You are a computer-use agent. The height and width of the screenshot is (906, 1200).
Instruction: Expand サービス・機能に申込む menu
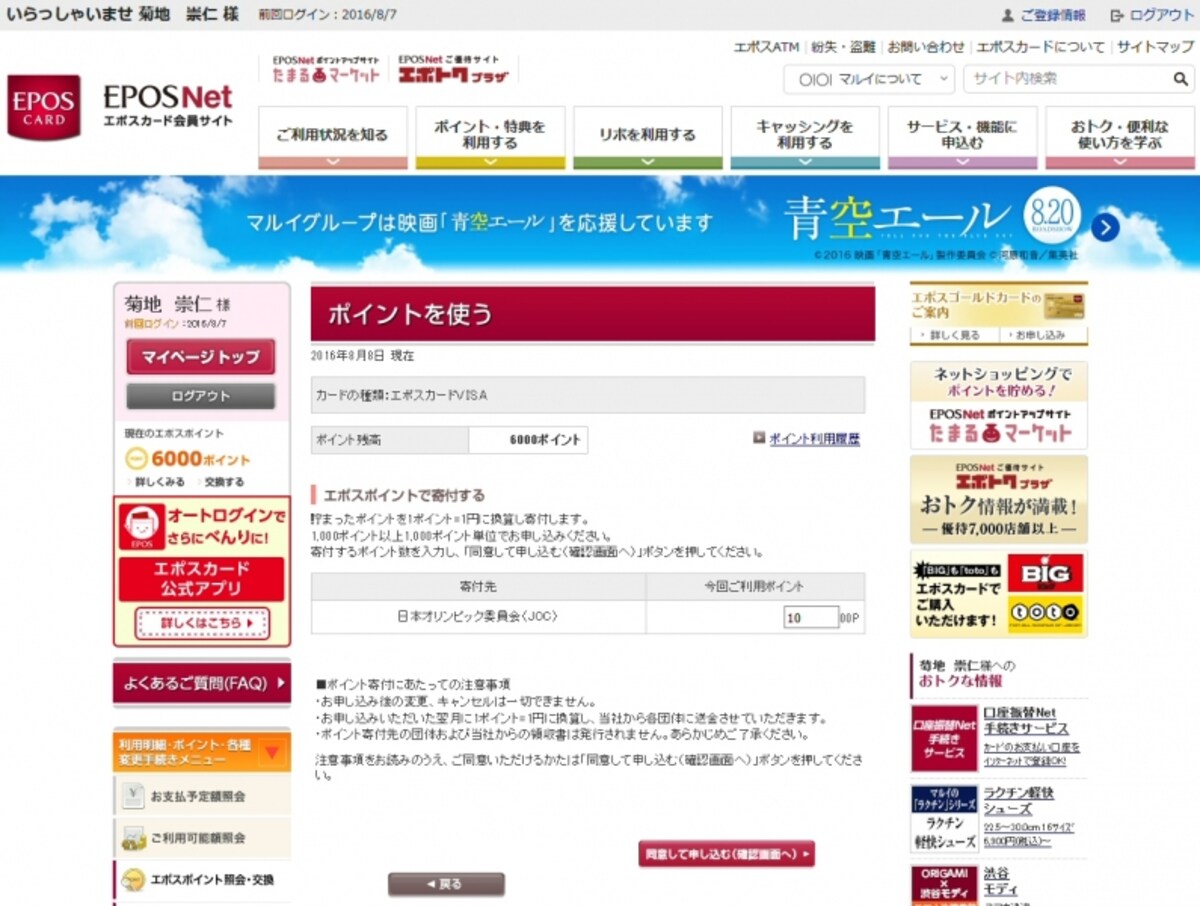962,138
